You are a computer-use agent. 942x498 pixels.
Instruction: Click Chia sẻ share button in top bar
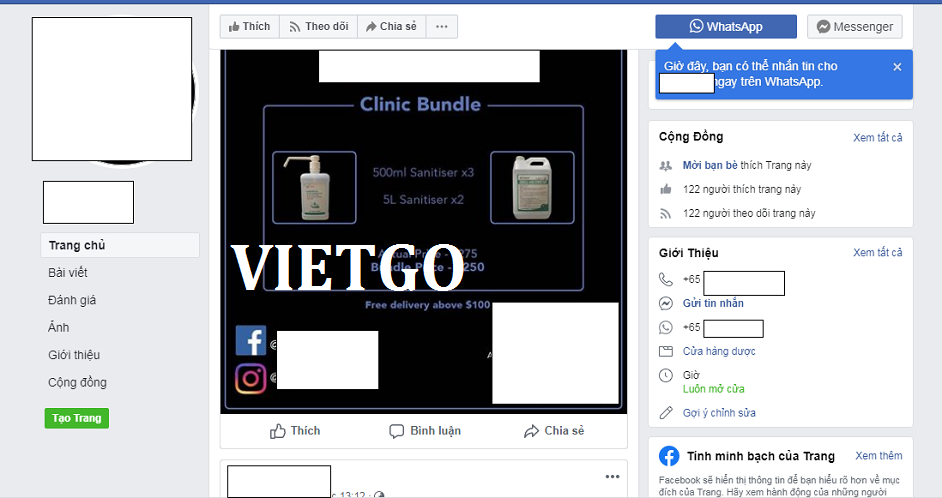pos(391,26)
